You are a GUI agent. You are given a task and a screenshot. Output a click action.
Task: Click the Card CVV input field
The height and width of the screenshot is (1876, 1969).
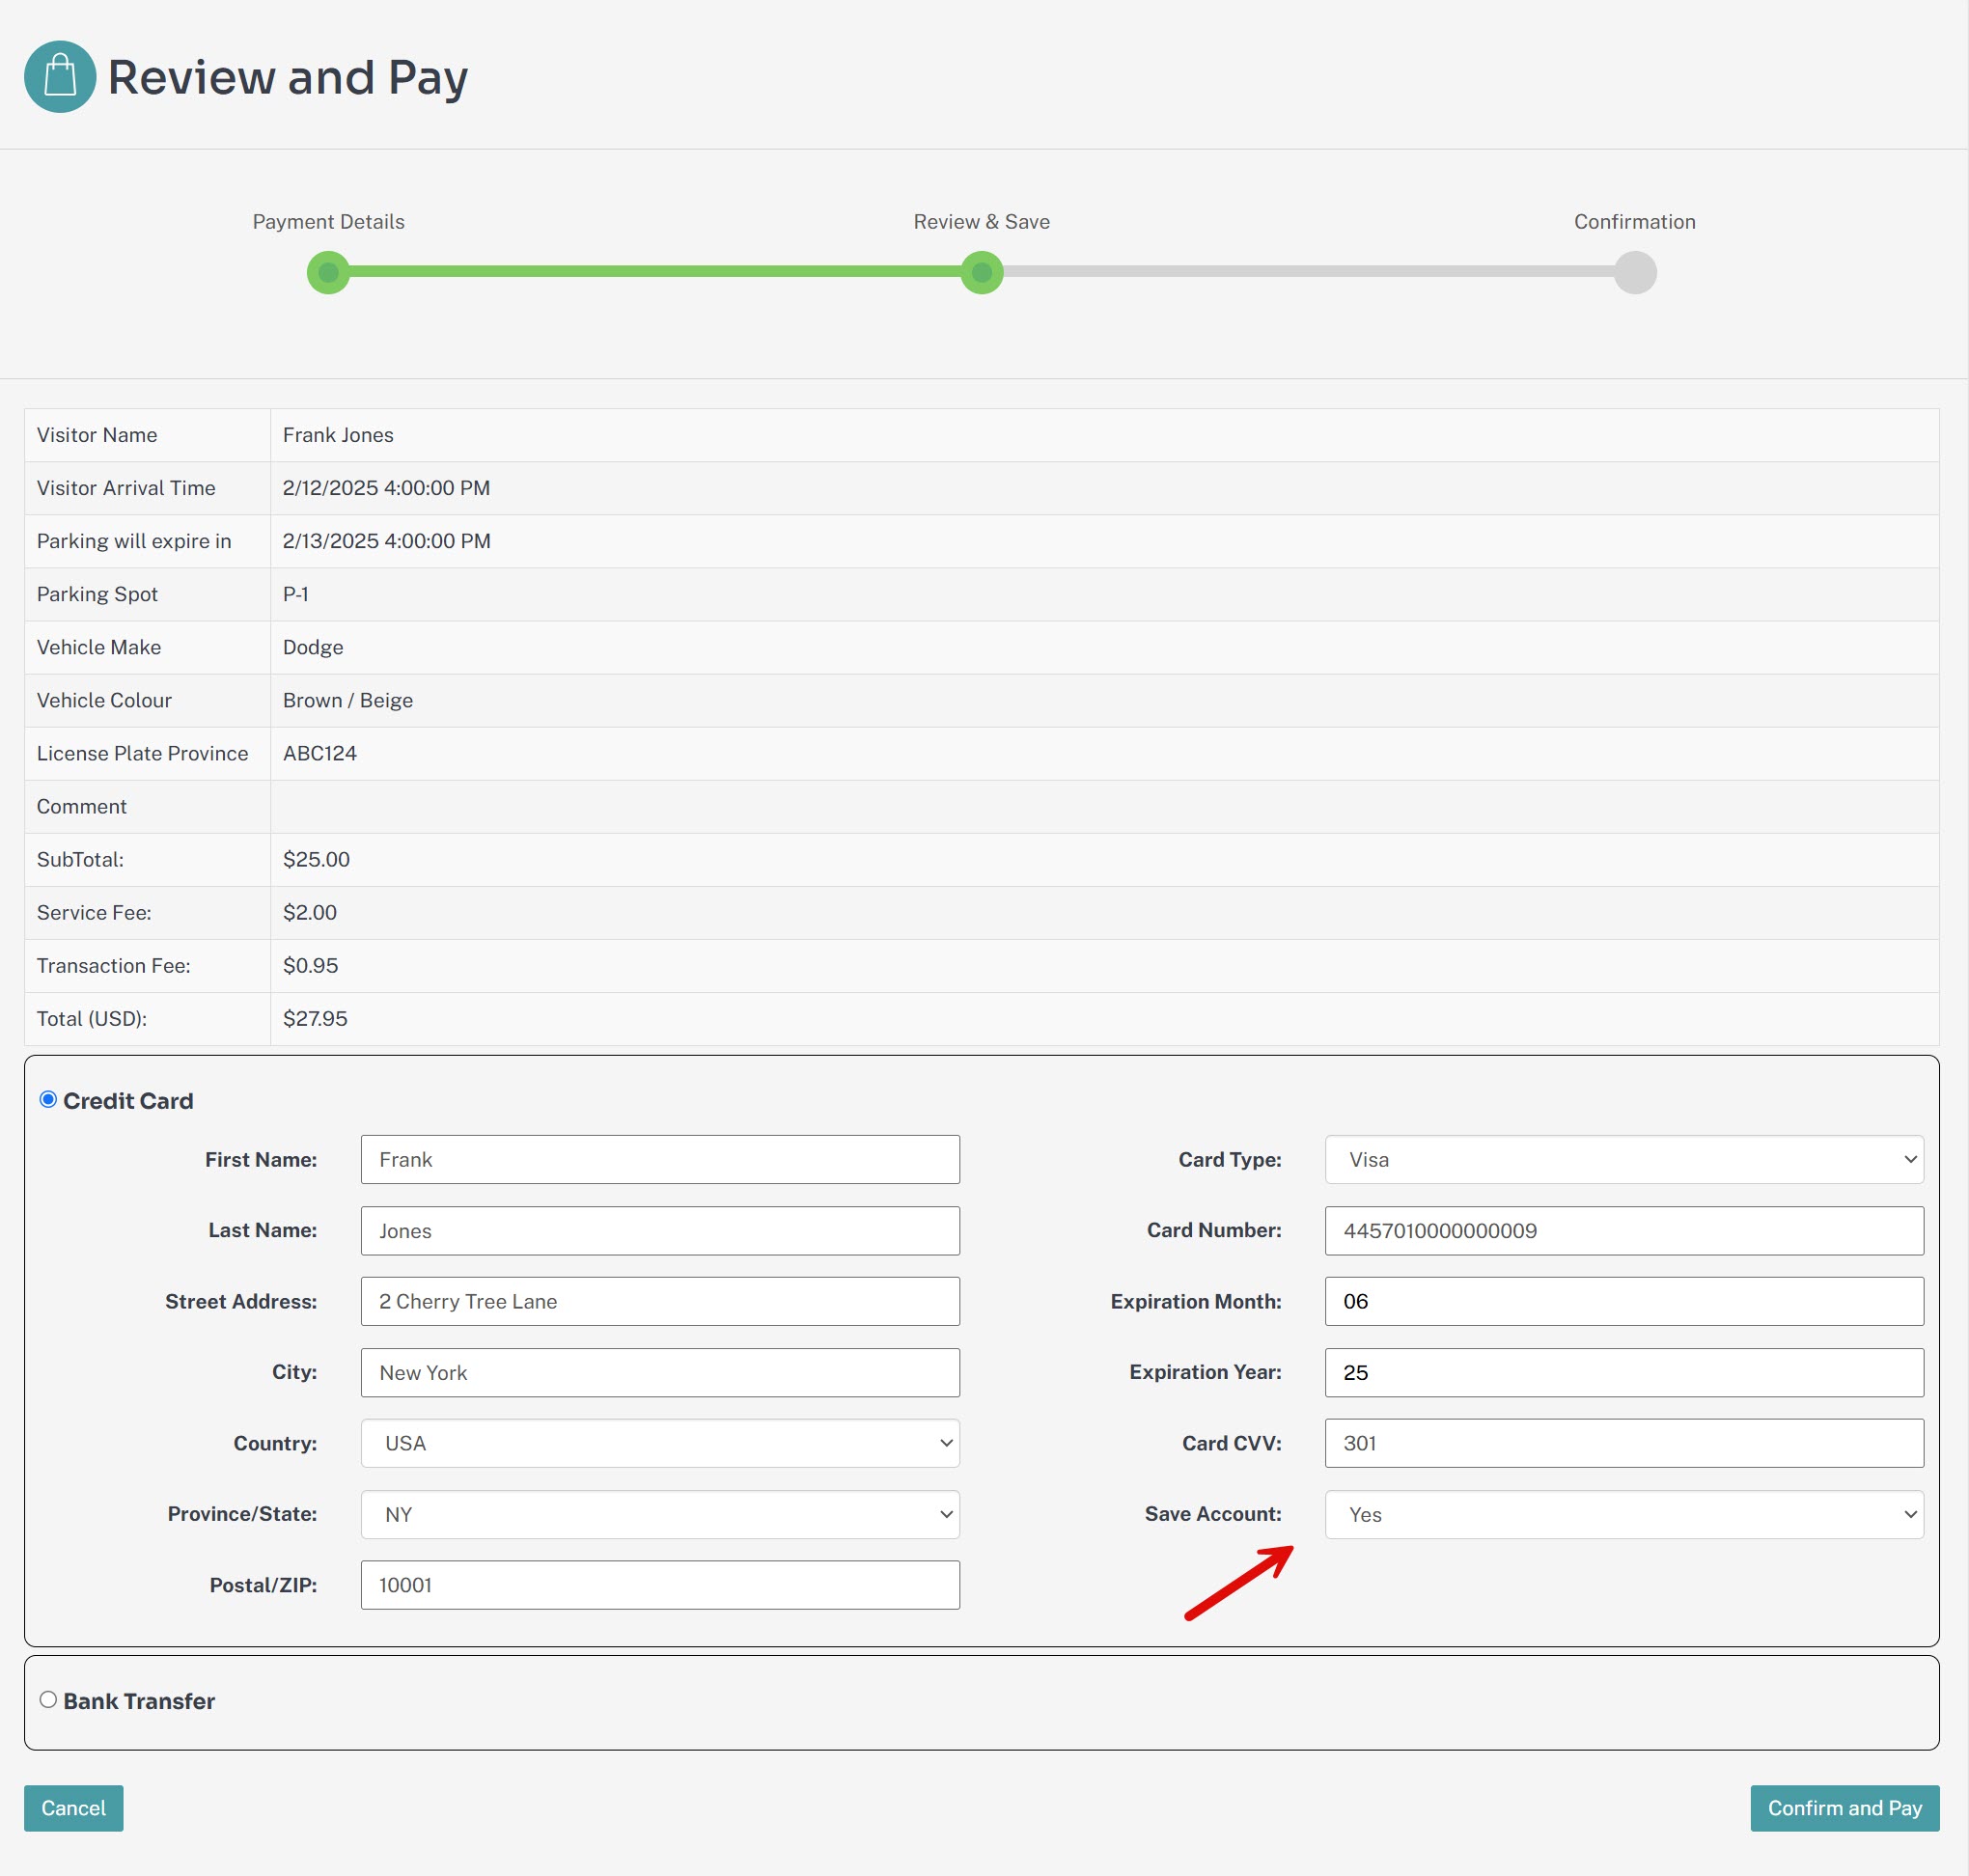pyautogui.click(x=1623, y=1442)
